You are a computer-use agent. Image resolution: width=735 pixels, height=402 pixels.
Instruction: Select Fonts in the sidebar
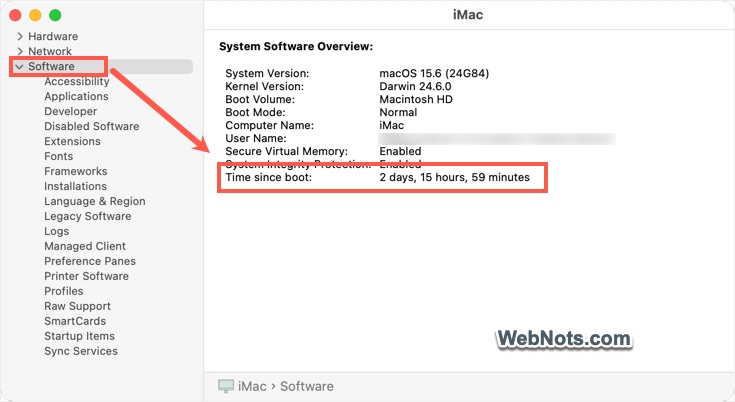[59, 156]
